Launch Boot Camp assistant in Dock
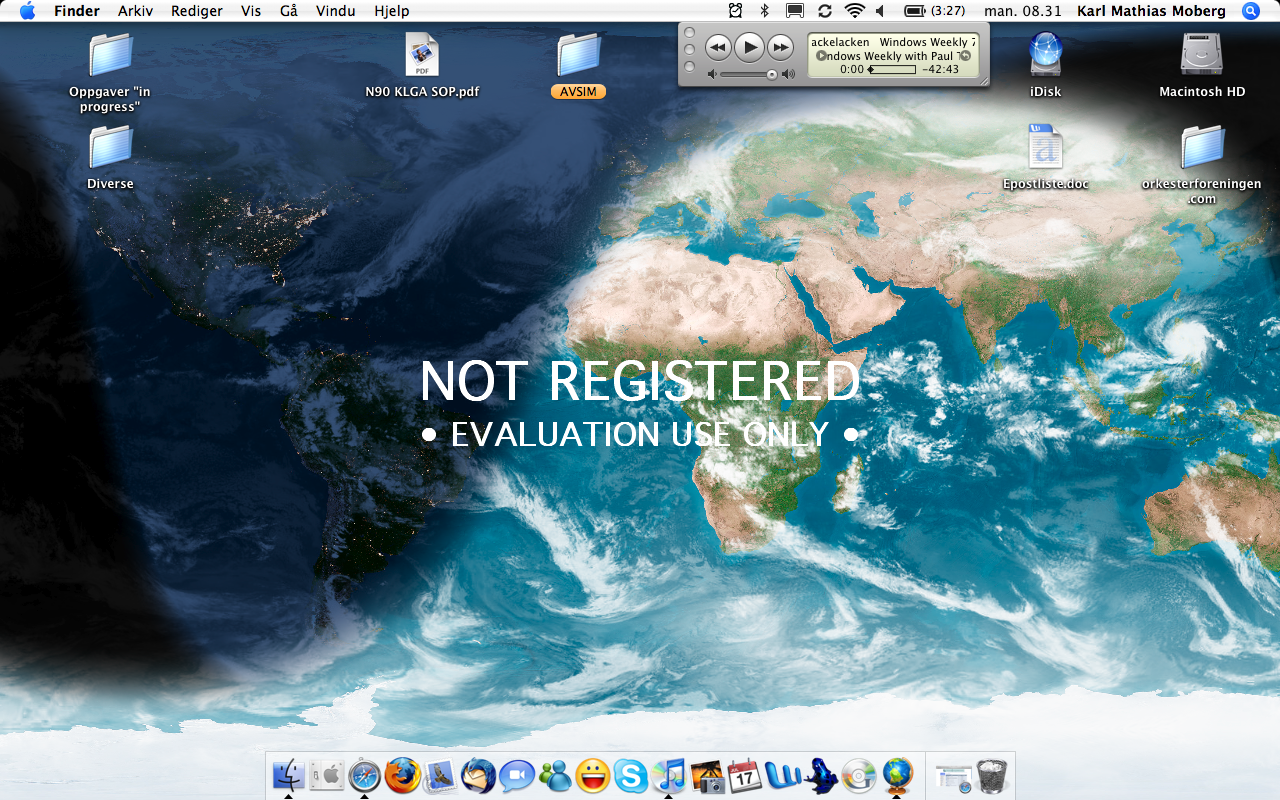The width and height of the screenshot is (1280, 800). tap(327, 775)
